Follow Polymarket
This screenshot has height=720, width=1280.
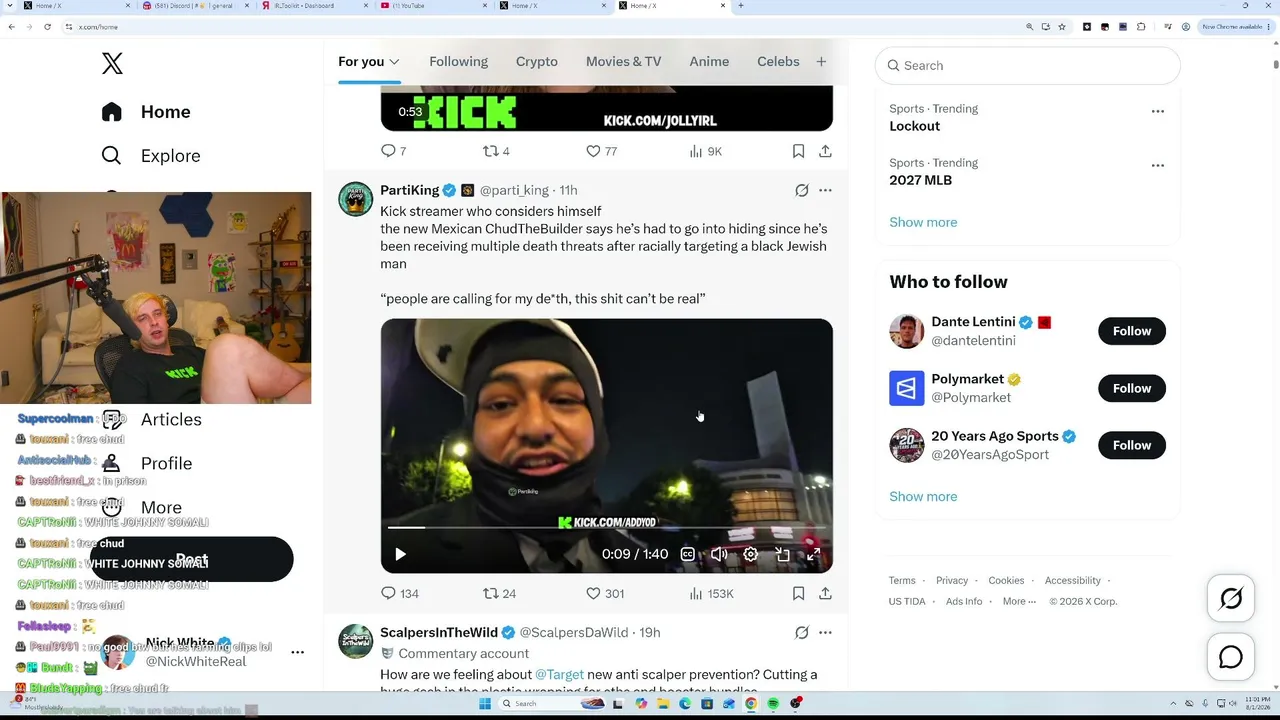(1132, 388)
